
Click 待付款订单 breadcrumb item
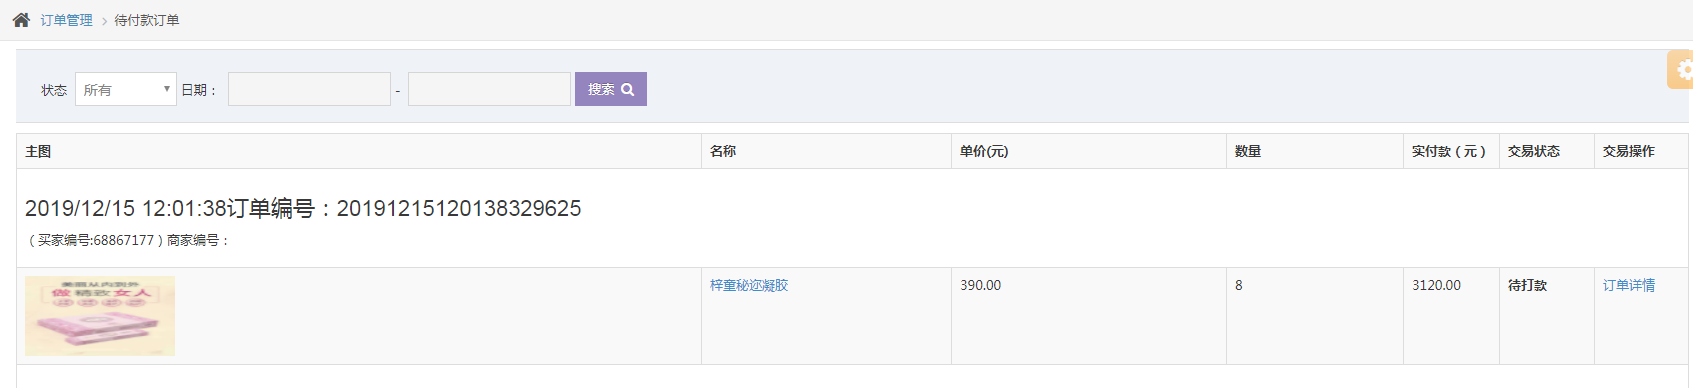147,20
